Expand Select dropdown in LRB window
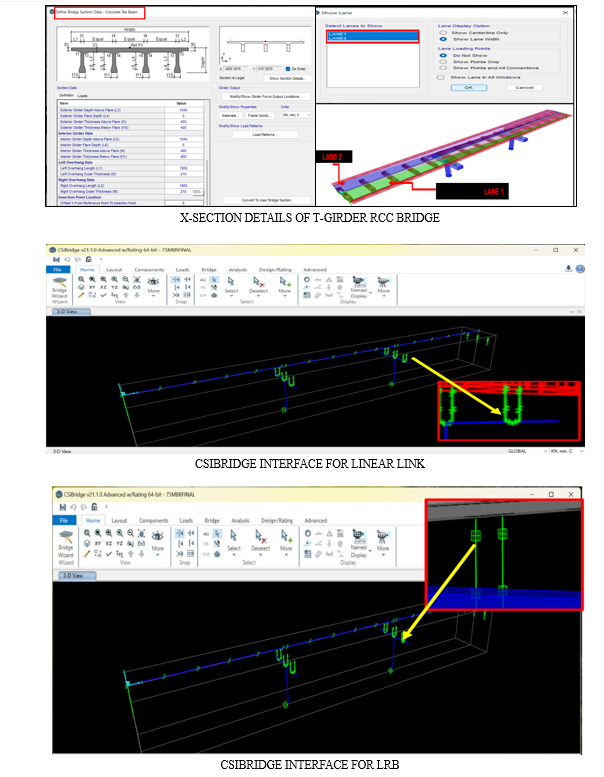 [234, 555]
